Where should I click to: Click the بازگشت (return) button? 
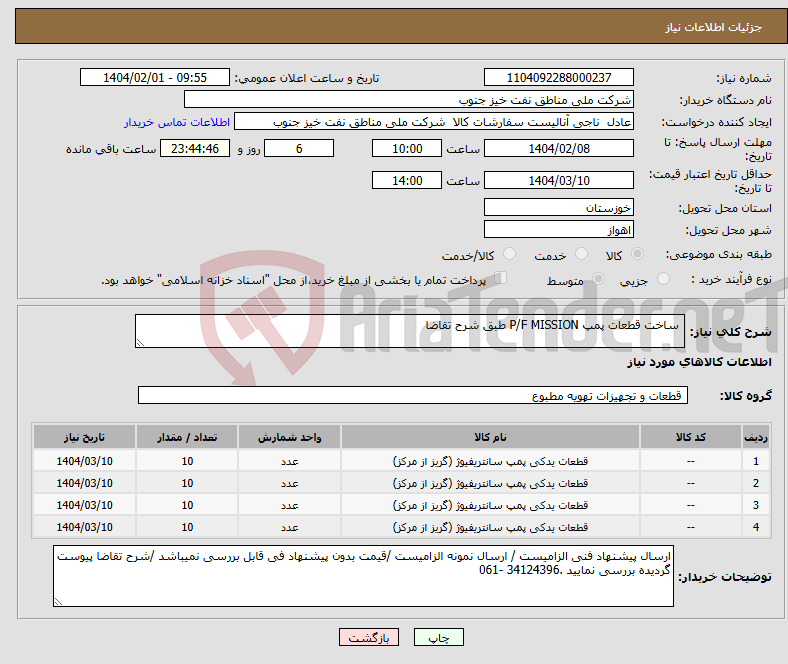coord(369,637)
